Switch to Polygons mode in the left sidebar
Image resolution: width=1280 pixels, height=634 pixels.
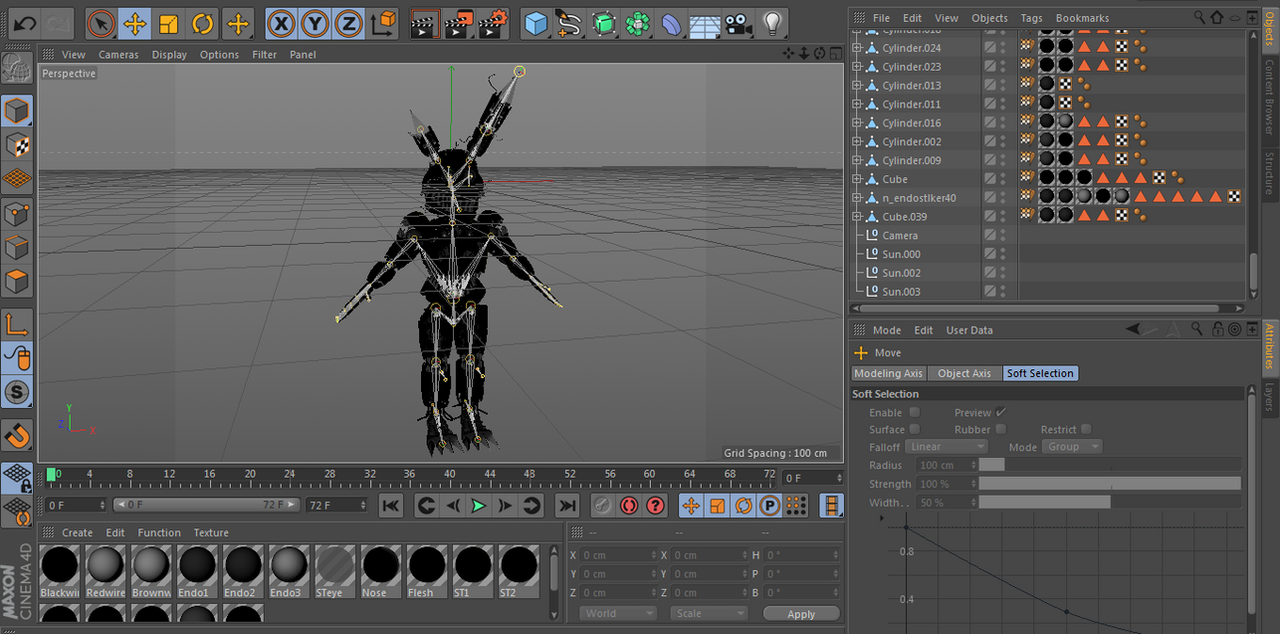17,281
